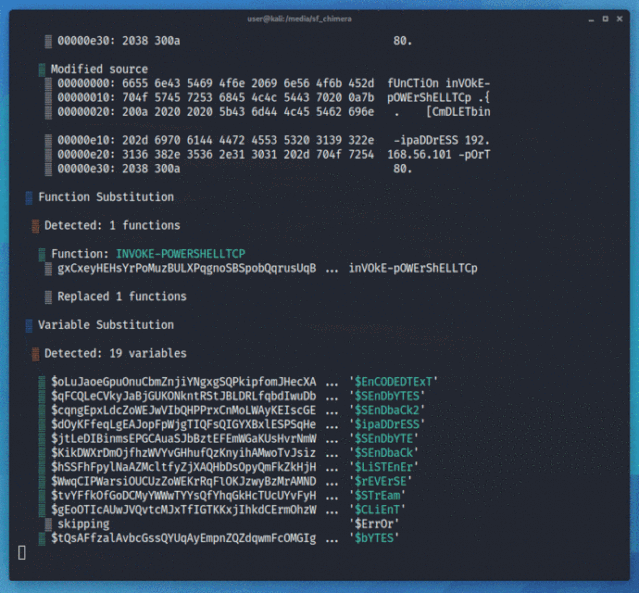This screenshot has width=639, height=593.
Task: Click the $dOyKFfeqLgEAJopFpWjgTIQFsQIGYXBxlESPSqHe variable
Action: point(183,424)
